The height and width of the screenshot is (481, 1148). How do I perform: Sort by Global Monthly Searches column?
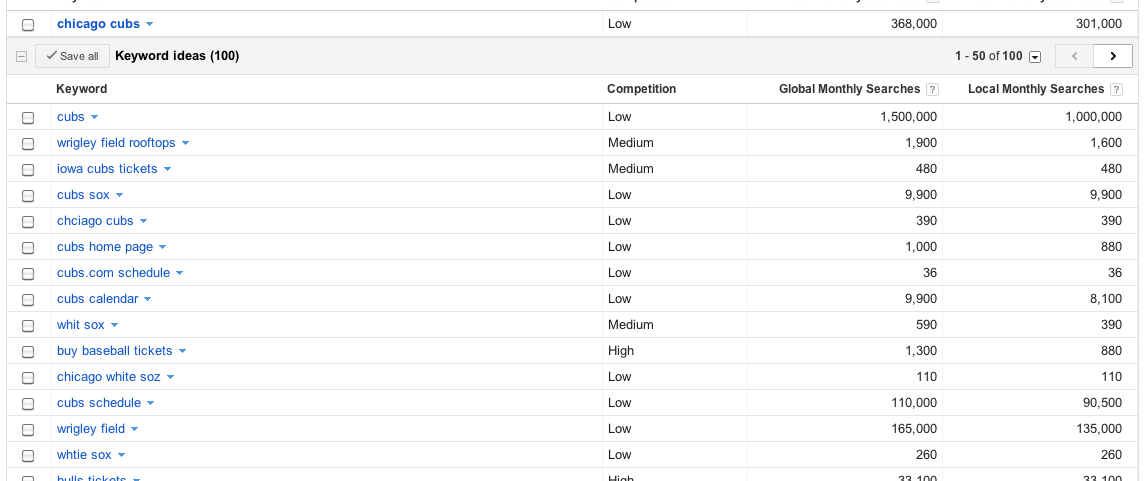click(x=849, y=89)
